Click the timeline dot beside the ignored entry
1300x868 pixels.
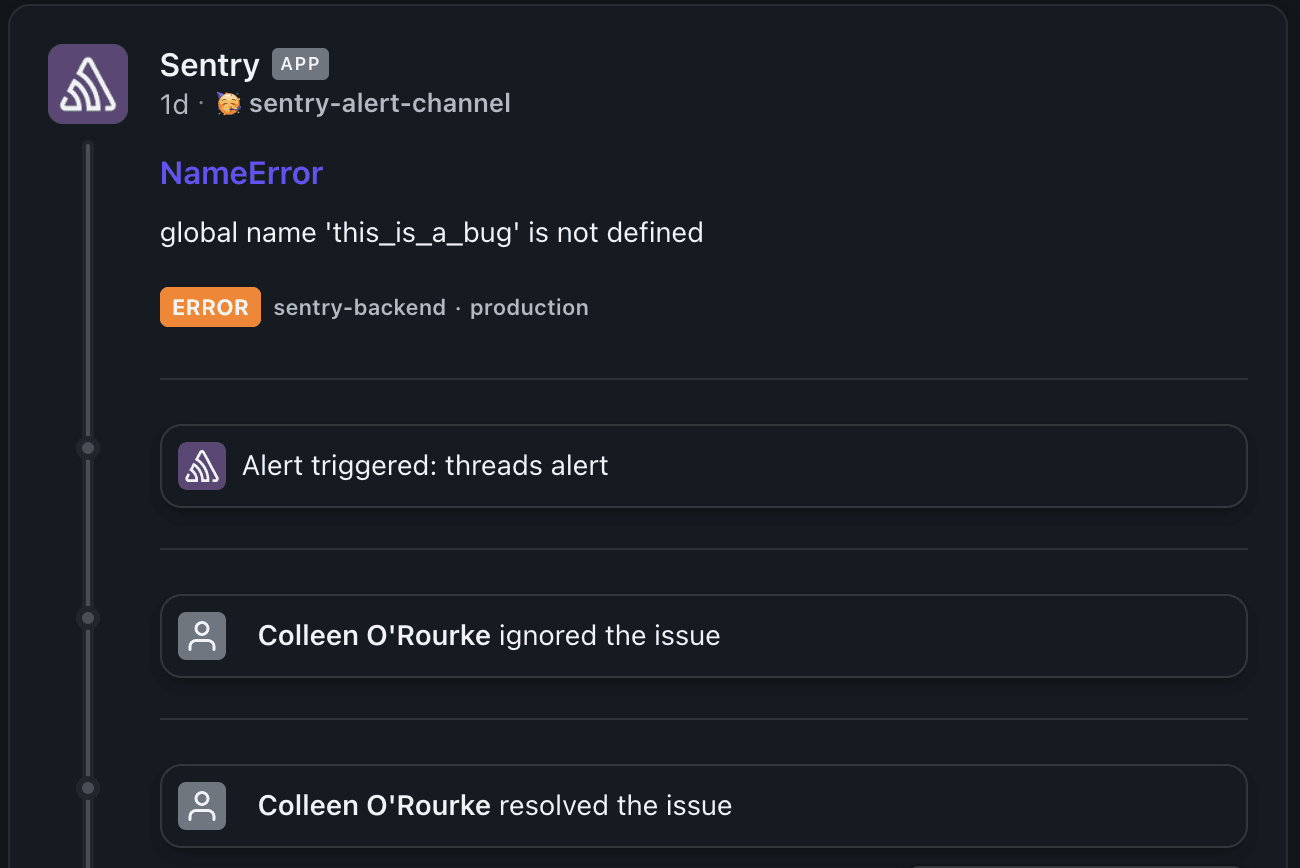point(88,618)
